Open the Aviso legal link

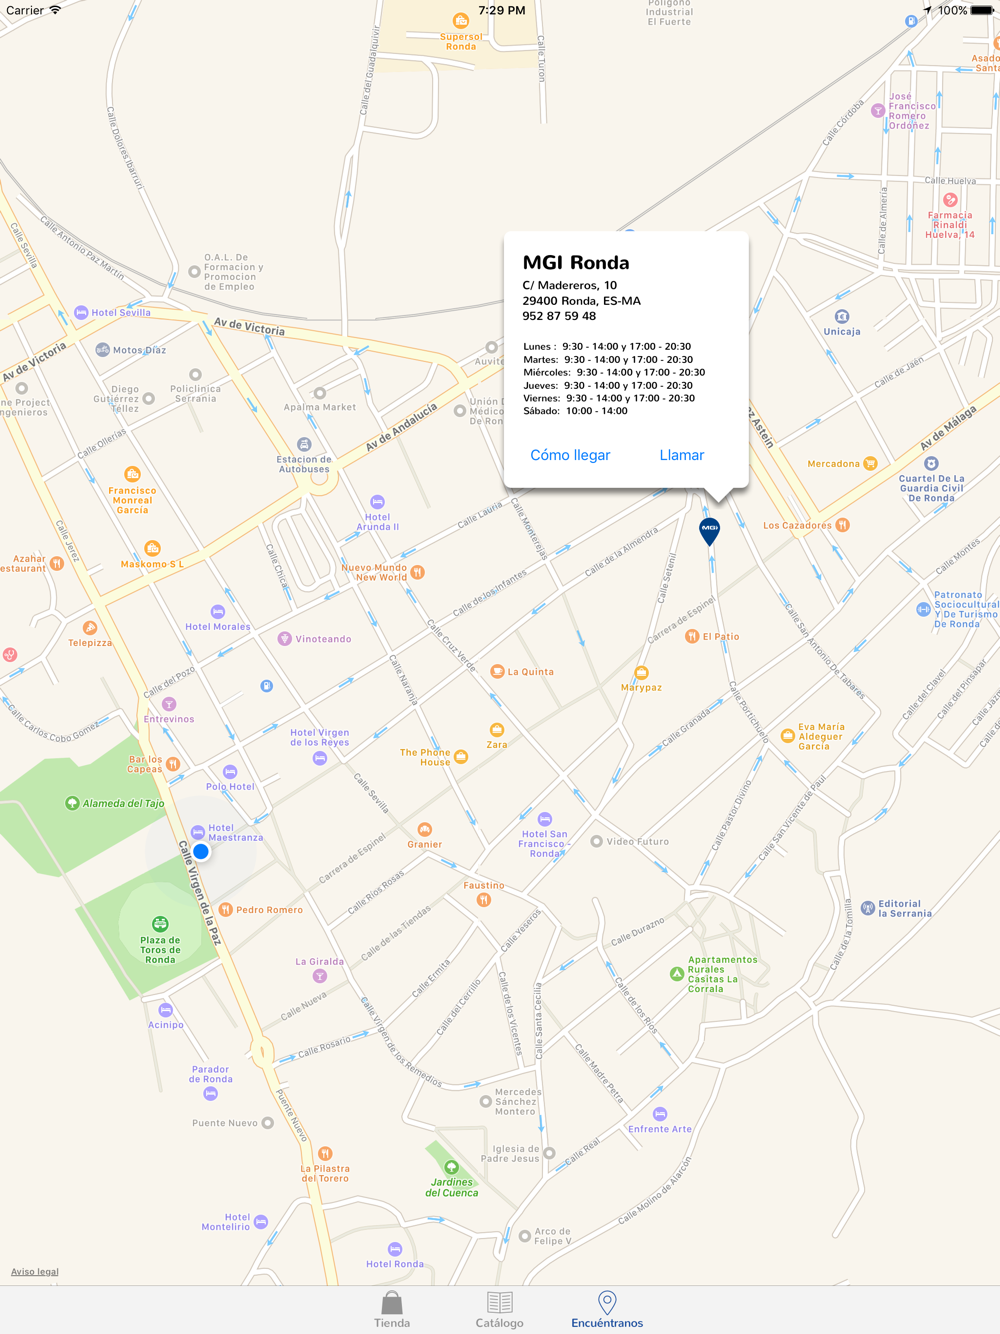(x=35, y=1272)
